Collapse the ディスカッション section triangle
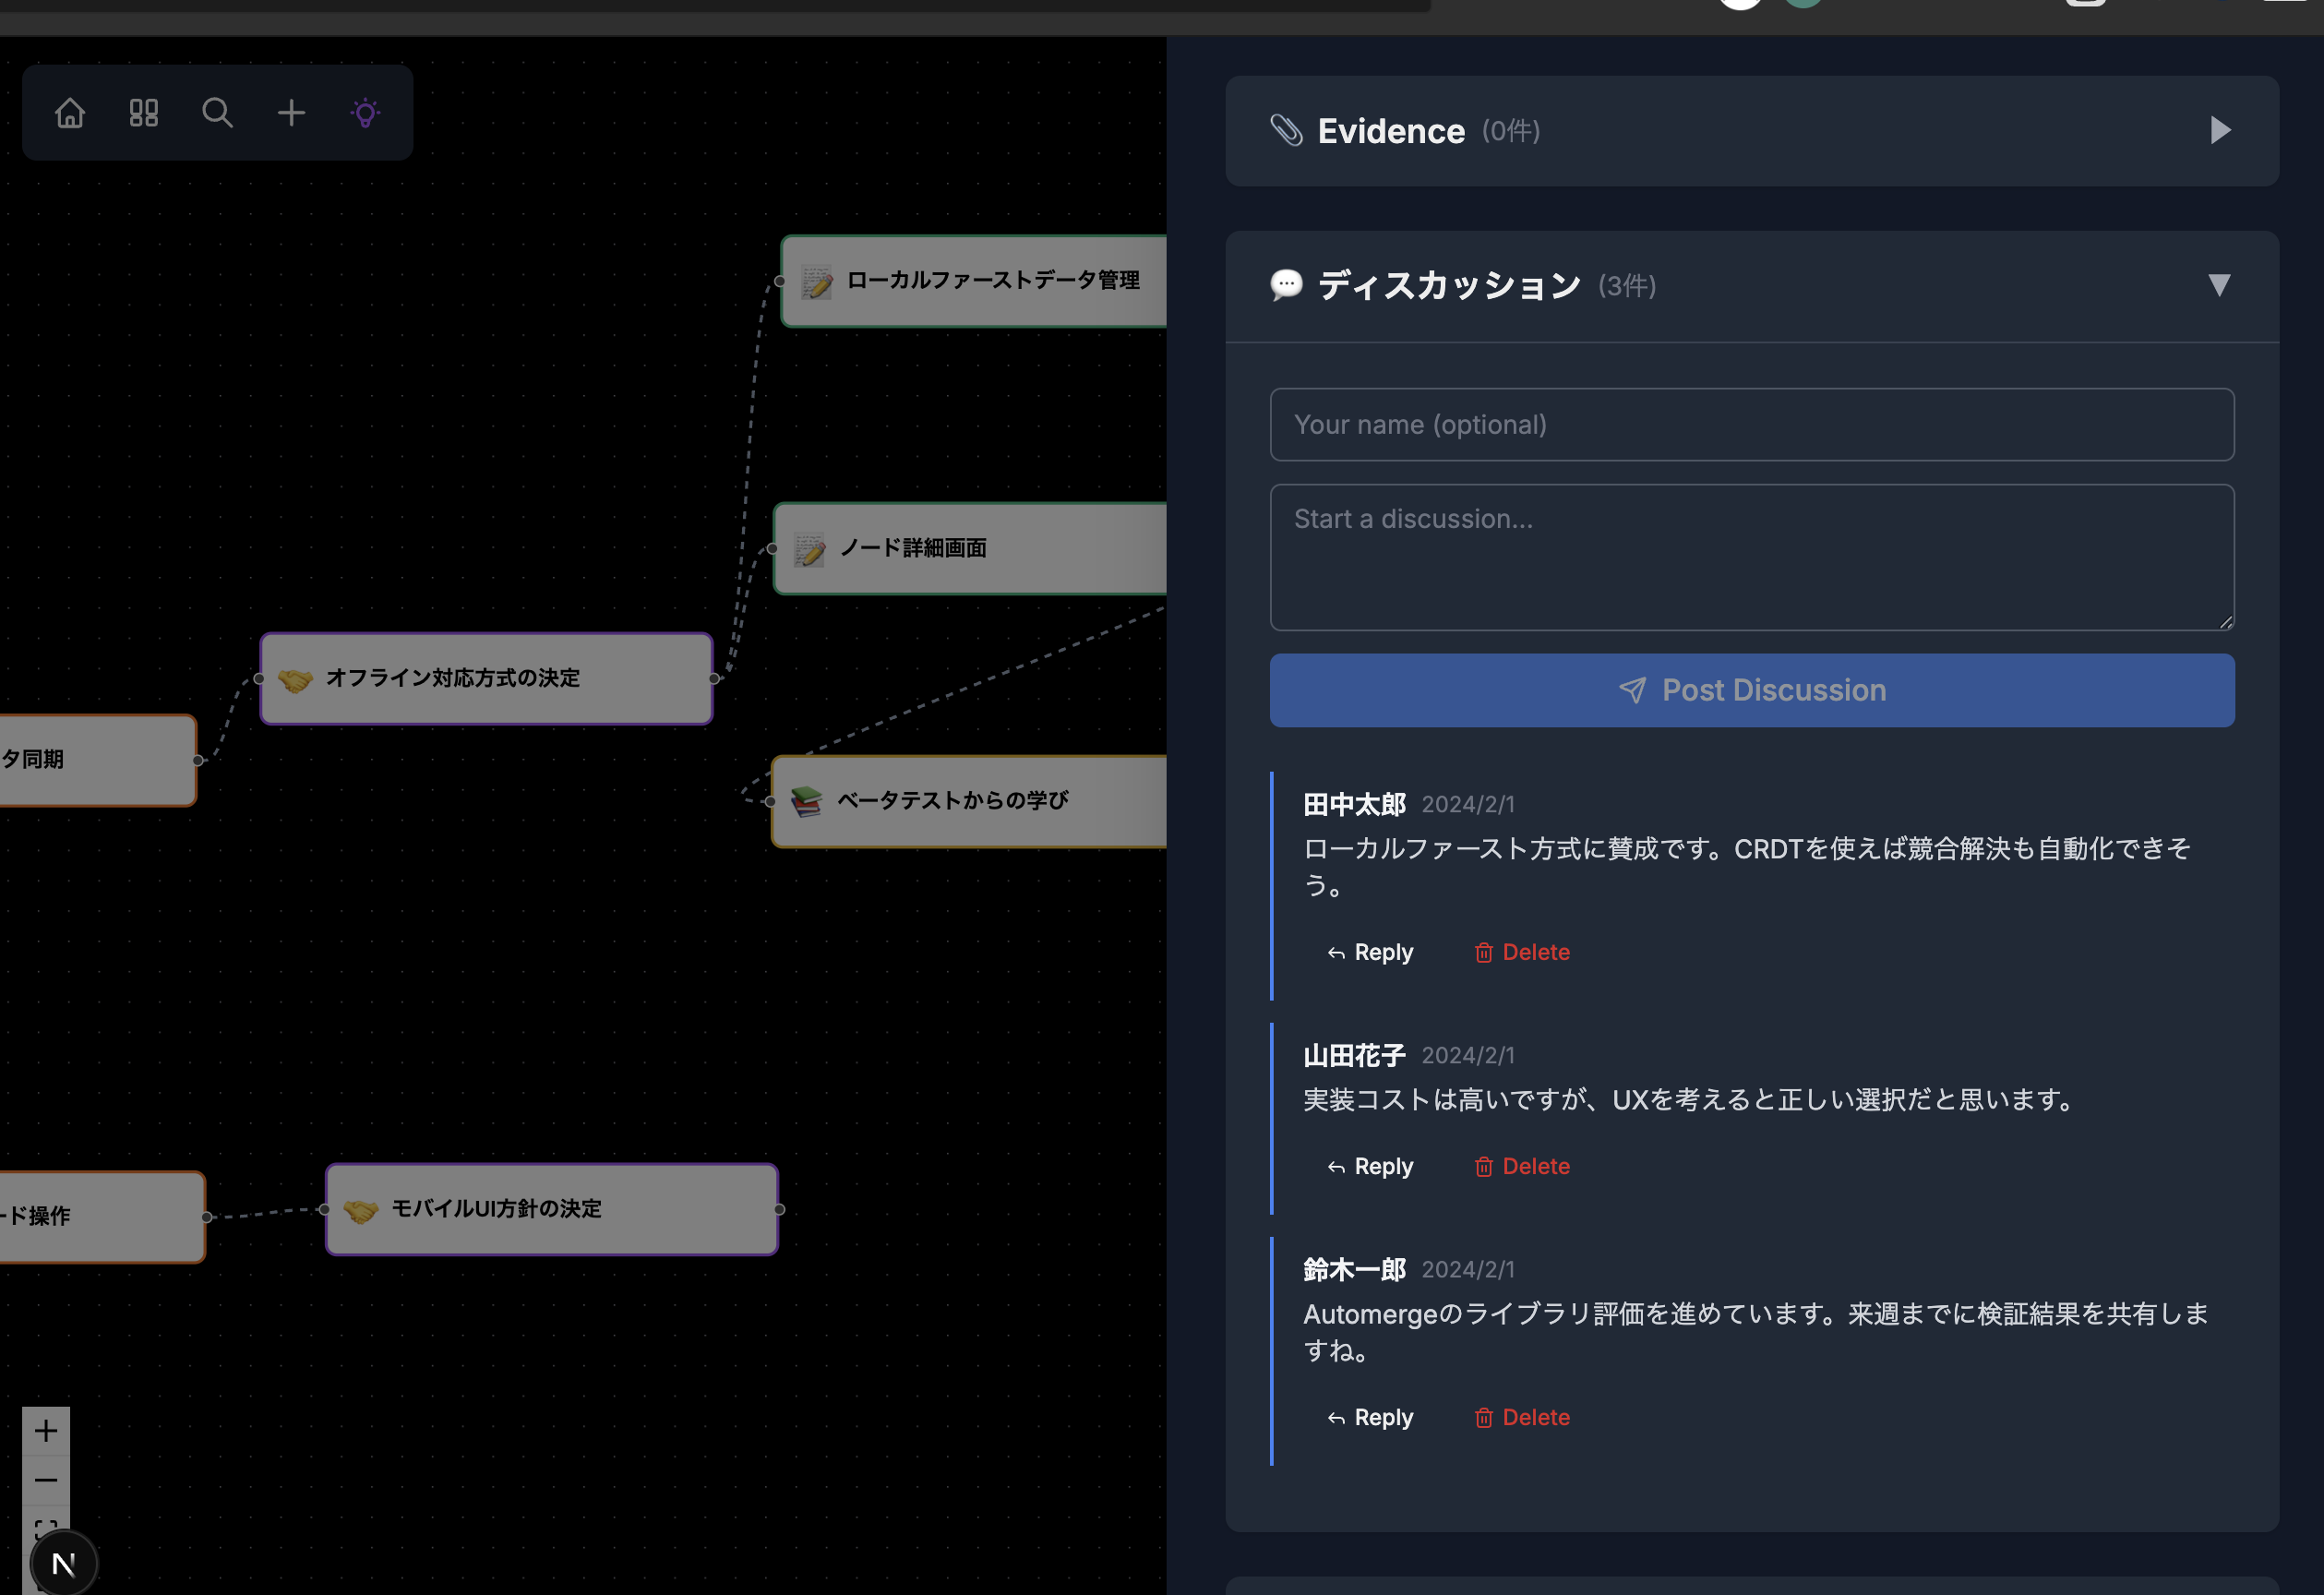The height and width of the screenshot is (1595, 2324). point(2219,286)
